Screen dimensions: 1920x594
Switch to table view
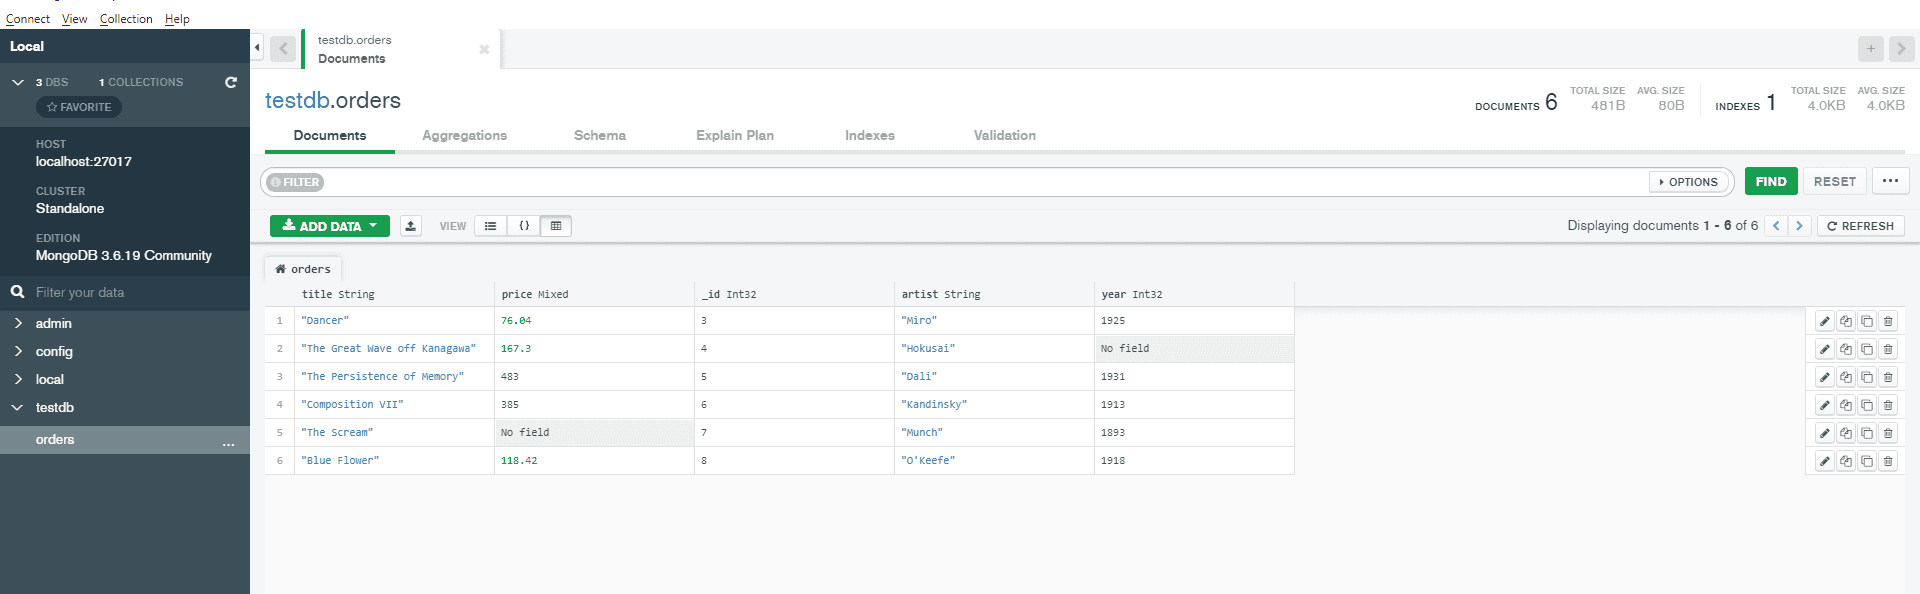pyautogui.click(x=556, y=226)
